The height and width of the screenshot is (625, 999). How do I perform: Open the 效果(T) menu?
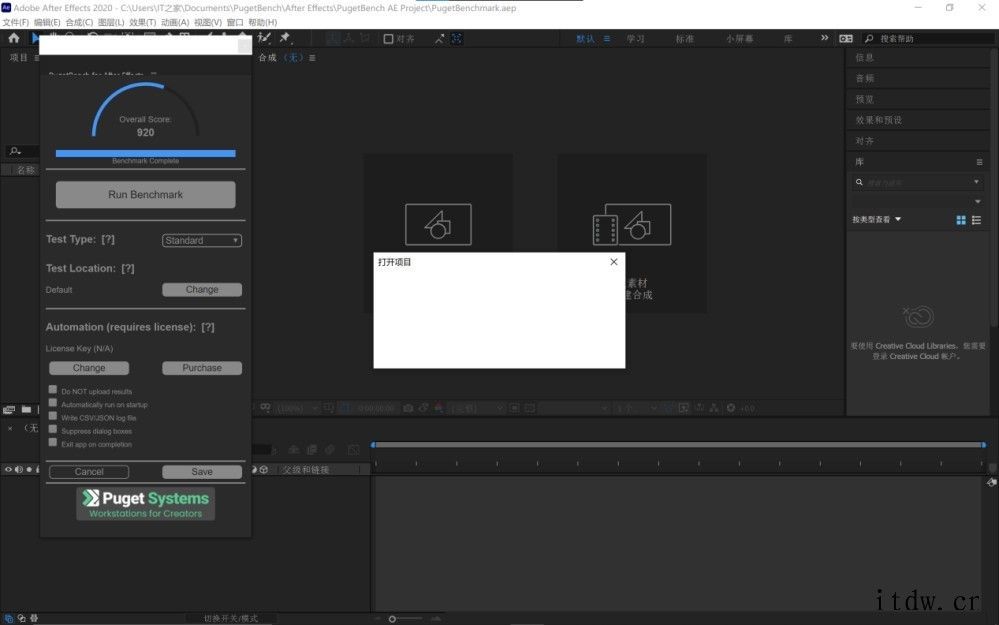142,22
